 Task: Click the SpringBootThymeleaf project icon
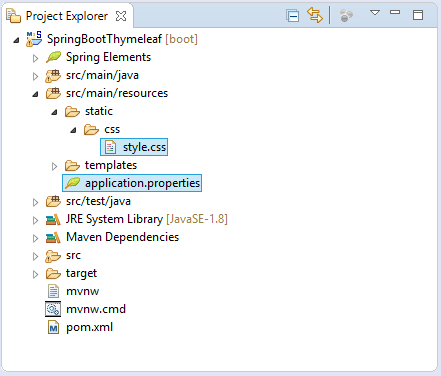pyautogui.click(x=34, y=39)
